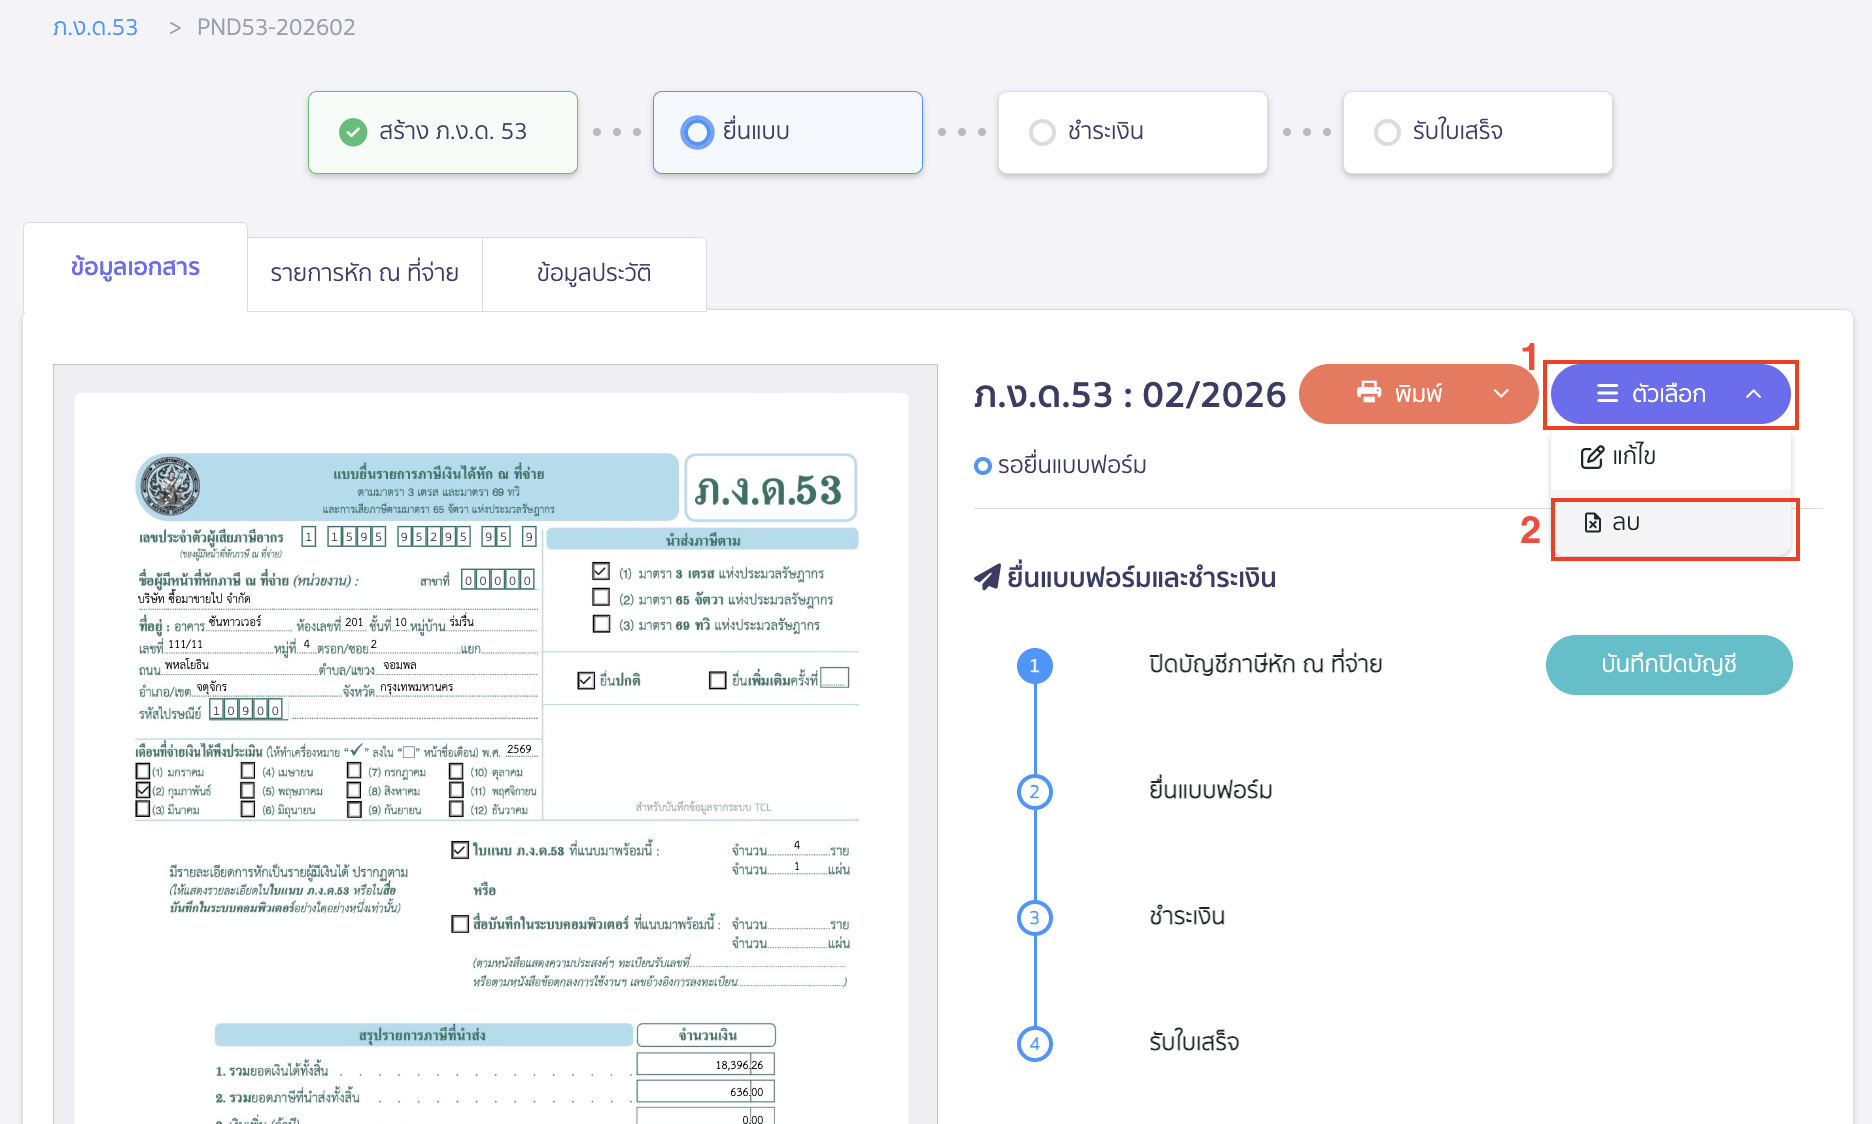Viewport: 1872px width, 1124px height.
Task: Click the green checkmark on สร้าง ภ.ง.ด. 53 step
Action: coord(353,132)
